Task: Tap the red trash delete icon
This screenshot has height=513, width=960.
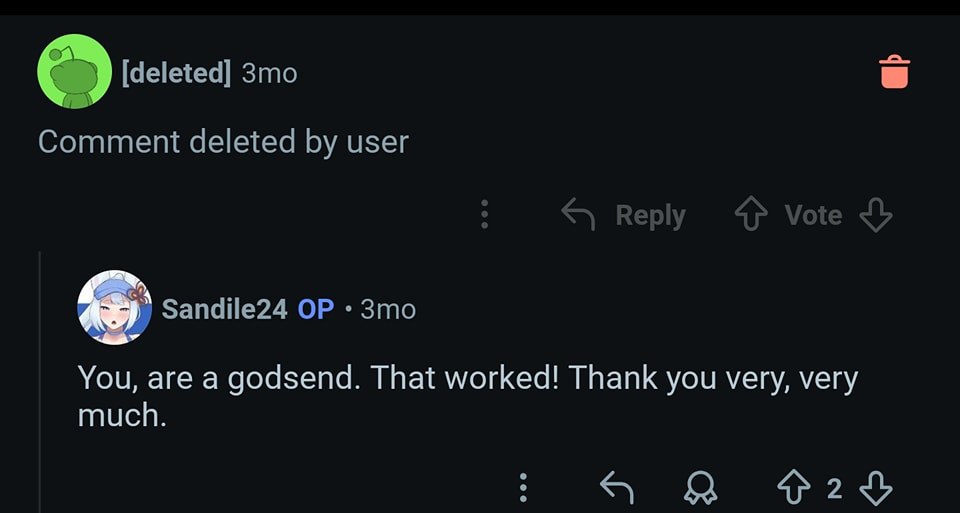Action: click(x=894, y=71)
